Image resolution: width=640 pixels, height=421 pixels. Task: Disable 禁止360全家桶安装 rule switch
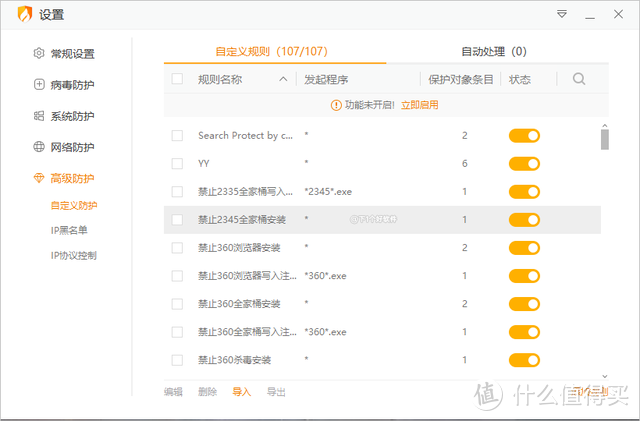[x=524, y=304]
